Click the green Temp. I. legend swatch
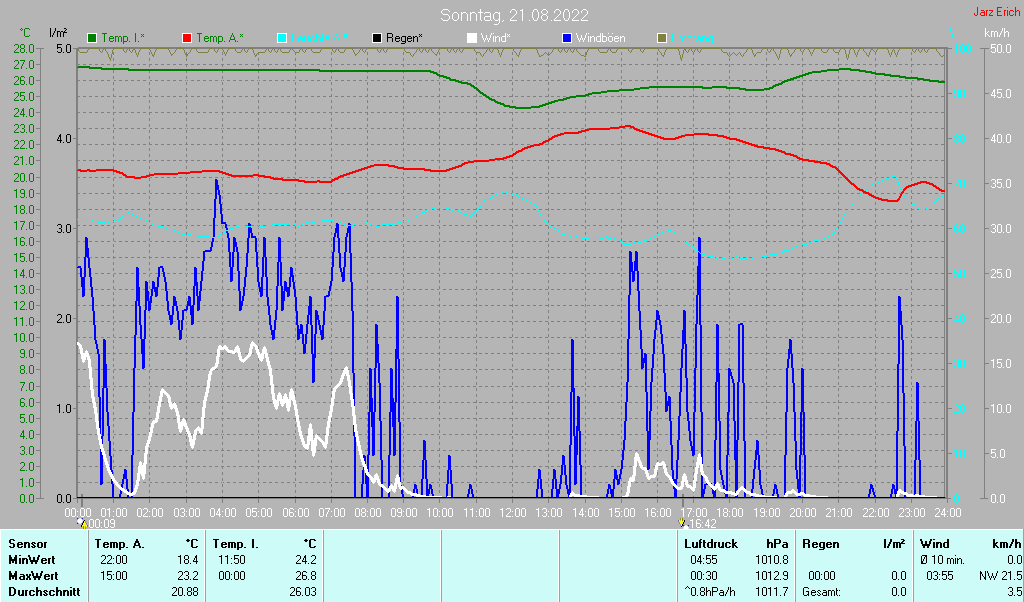This screenshot has width=1024, height=602. (x=92, y=39)
